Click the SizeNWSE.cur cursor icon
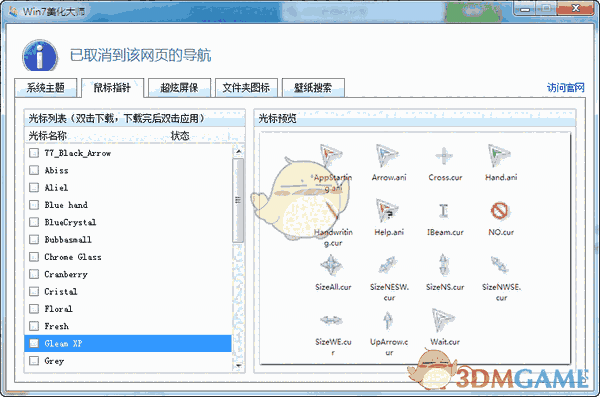This screenshot has height=397, width=600. 499,265
